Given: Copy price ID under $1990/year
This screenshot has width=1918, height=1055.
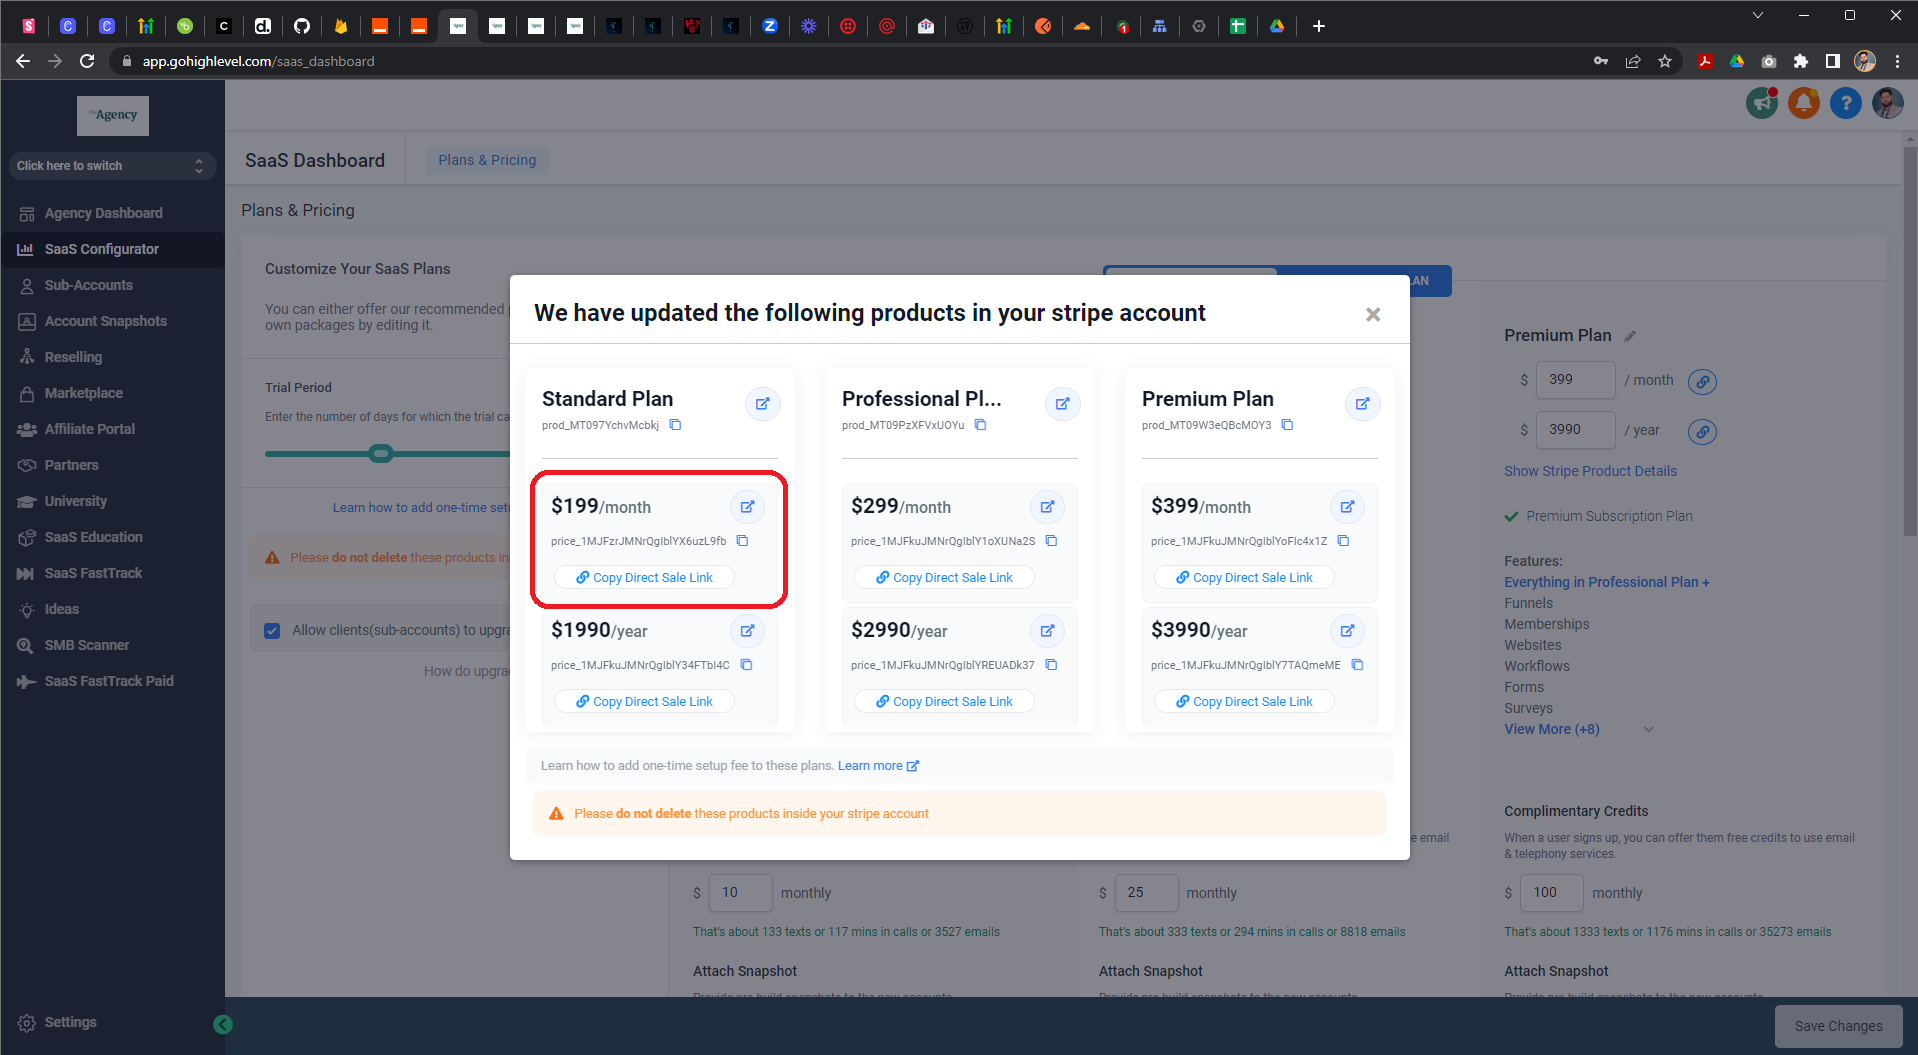Looking at the screenshot, I should click(x=746, y=665).
